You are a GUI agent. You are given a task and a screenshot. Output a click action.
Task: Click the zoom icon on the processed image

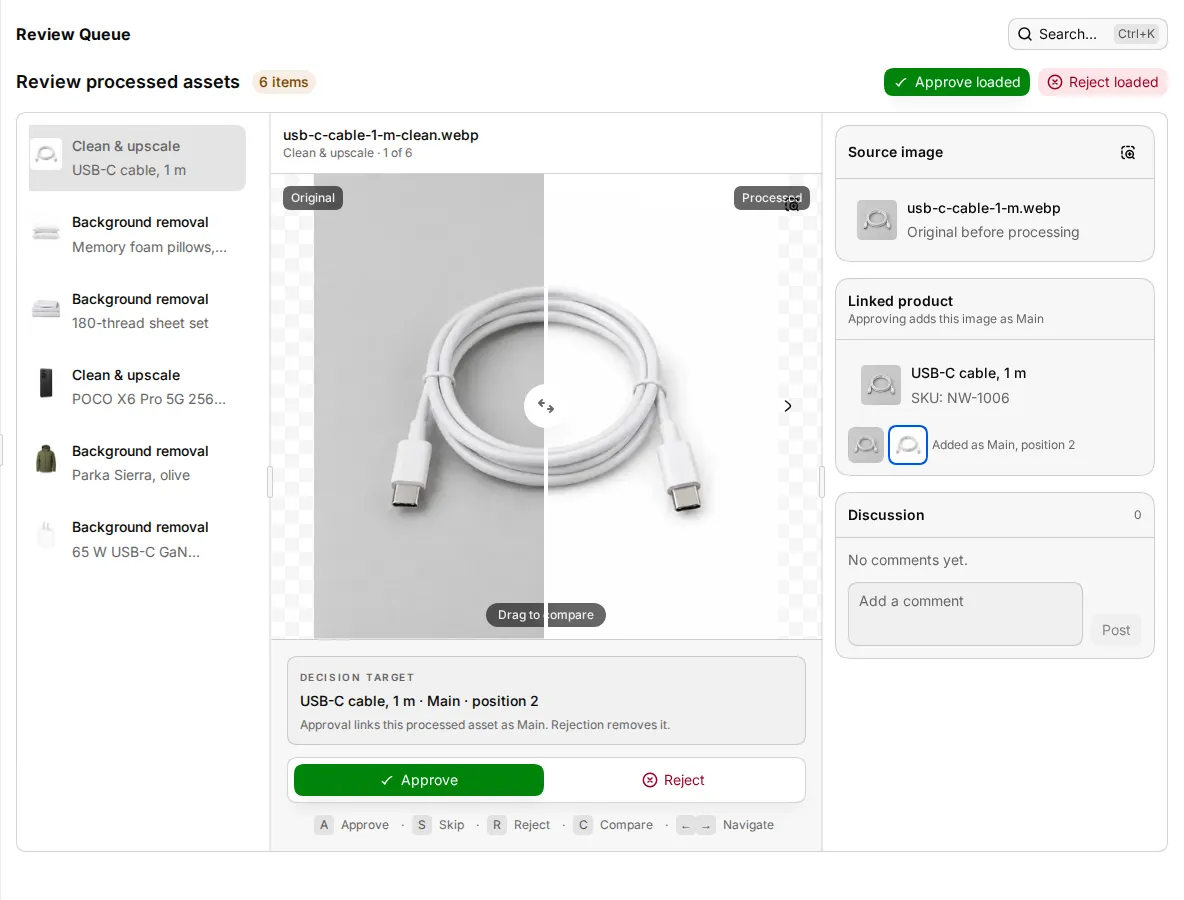click(792, 205)
